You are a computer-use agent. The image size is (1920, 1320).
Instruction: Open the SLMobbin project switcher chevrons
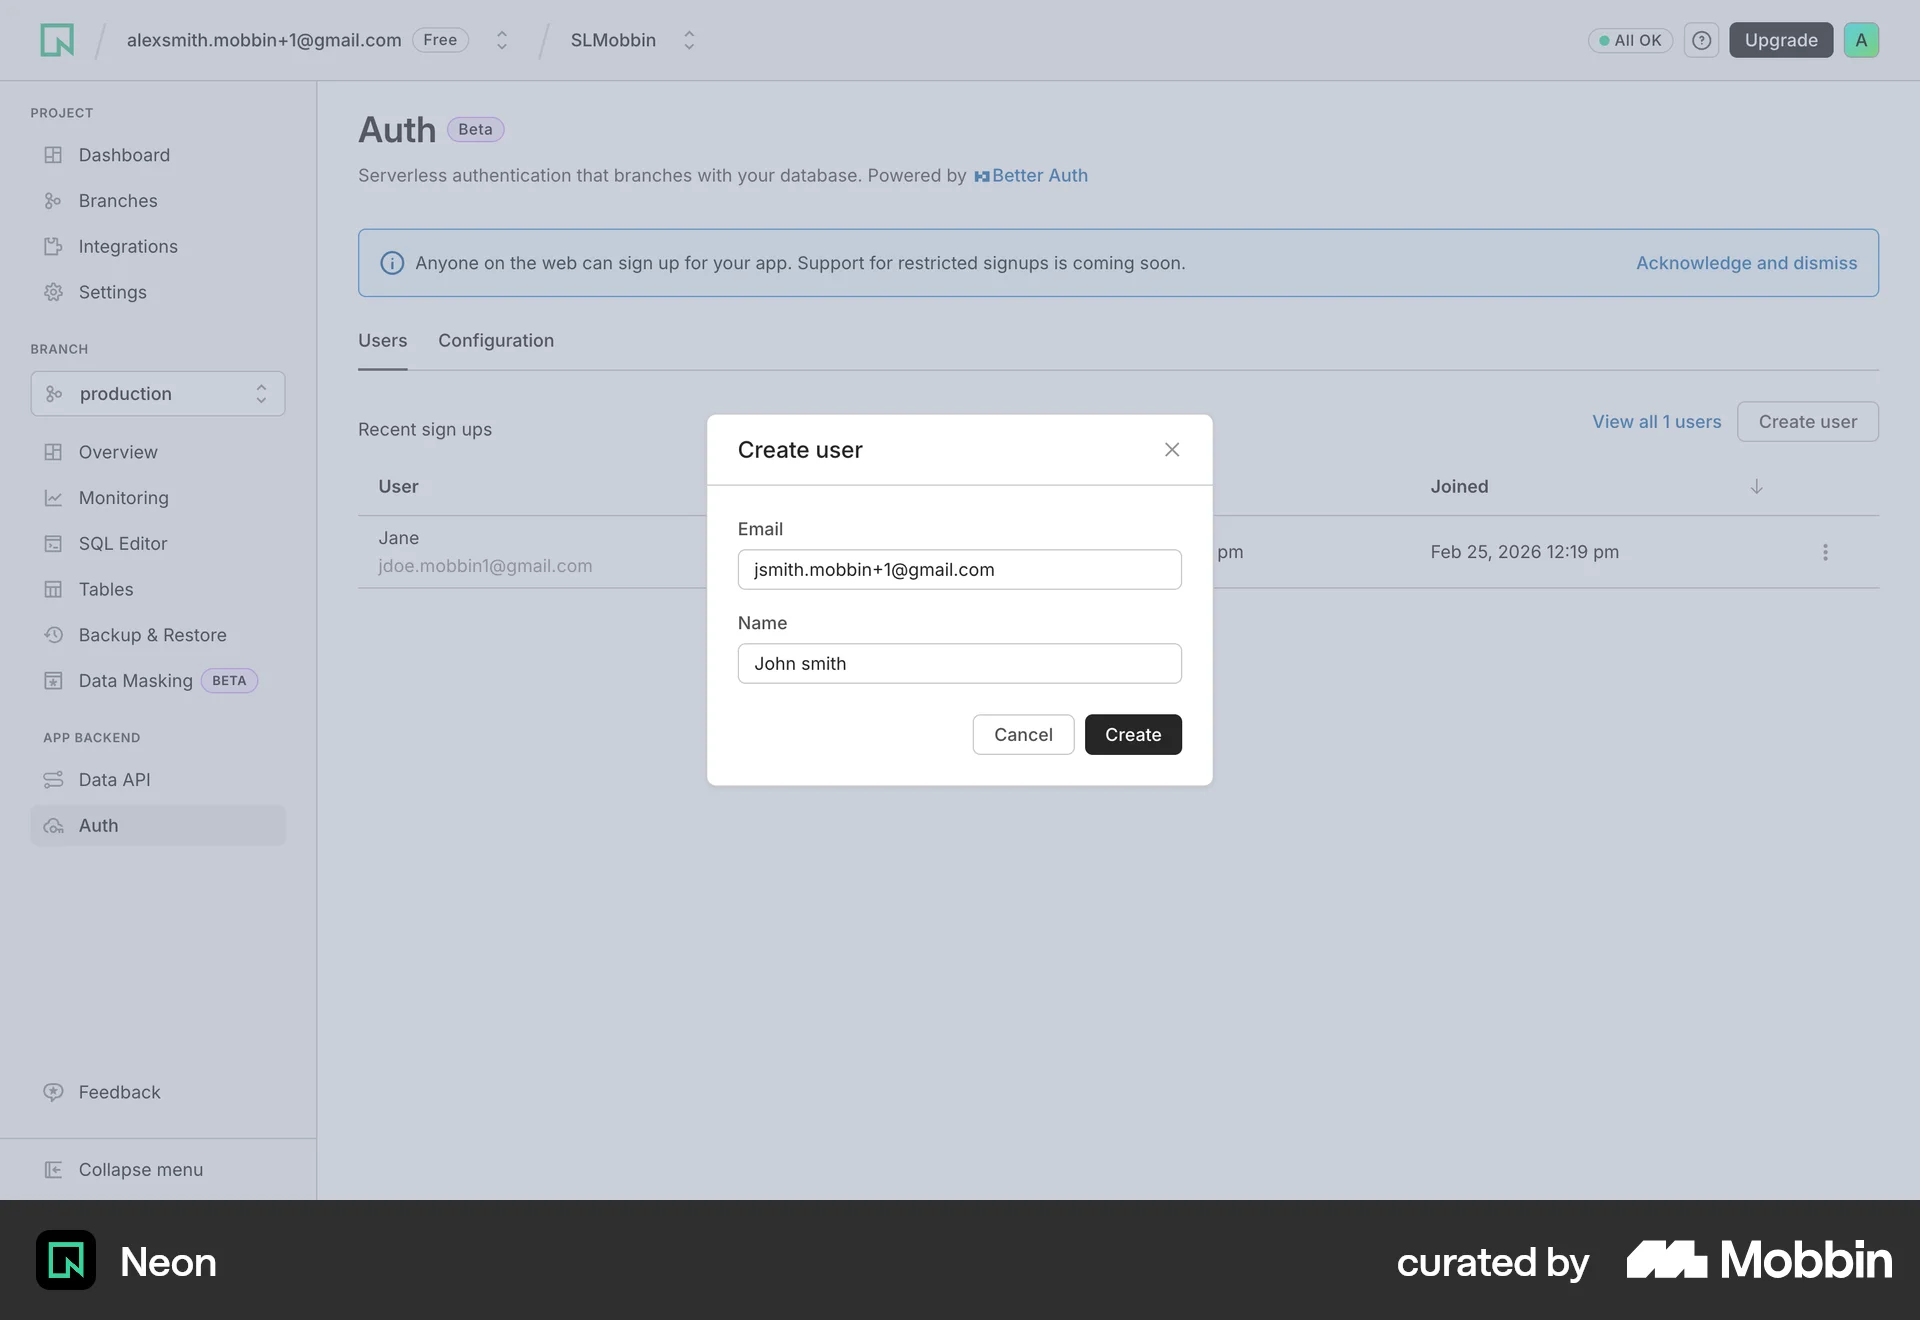[x=689, y=40]
